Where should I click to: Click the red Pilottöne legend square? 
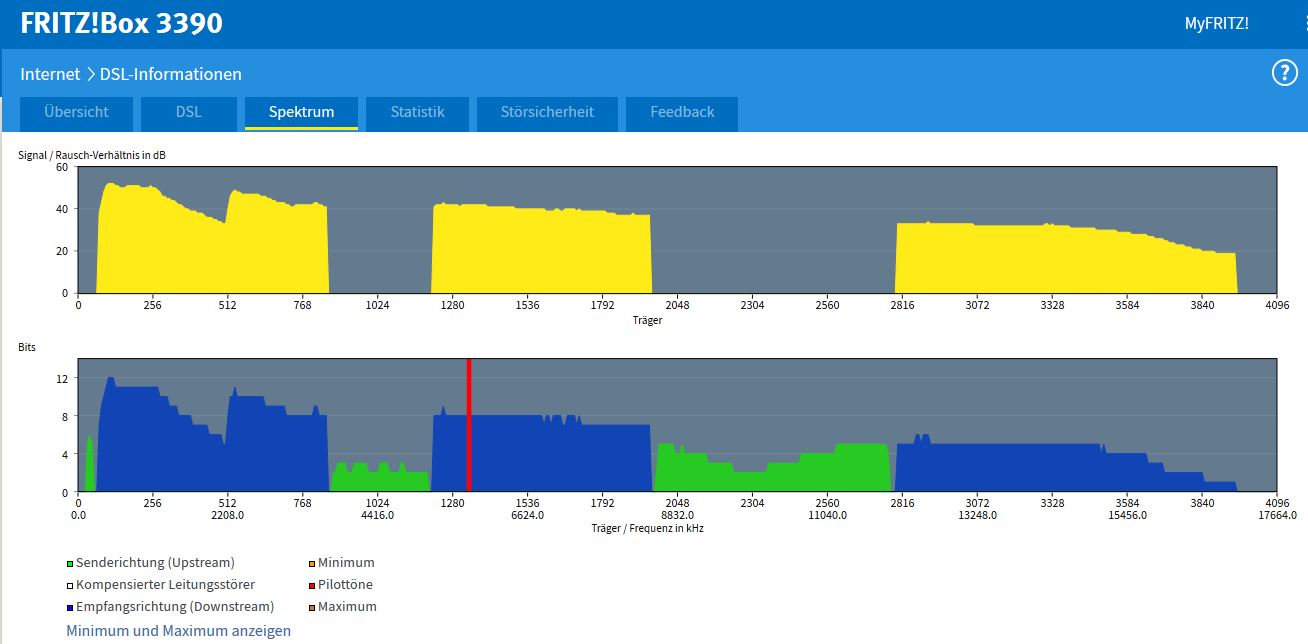(x=312, y=585)
